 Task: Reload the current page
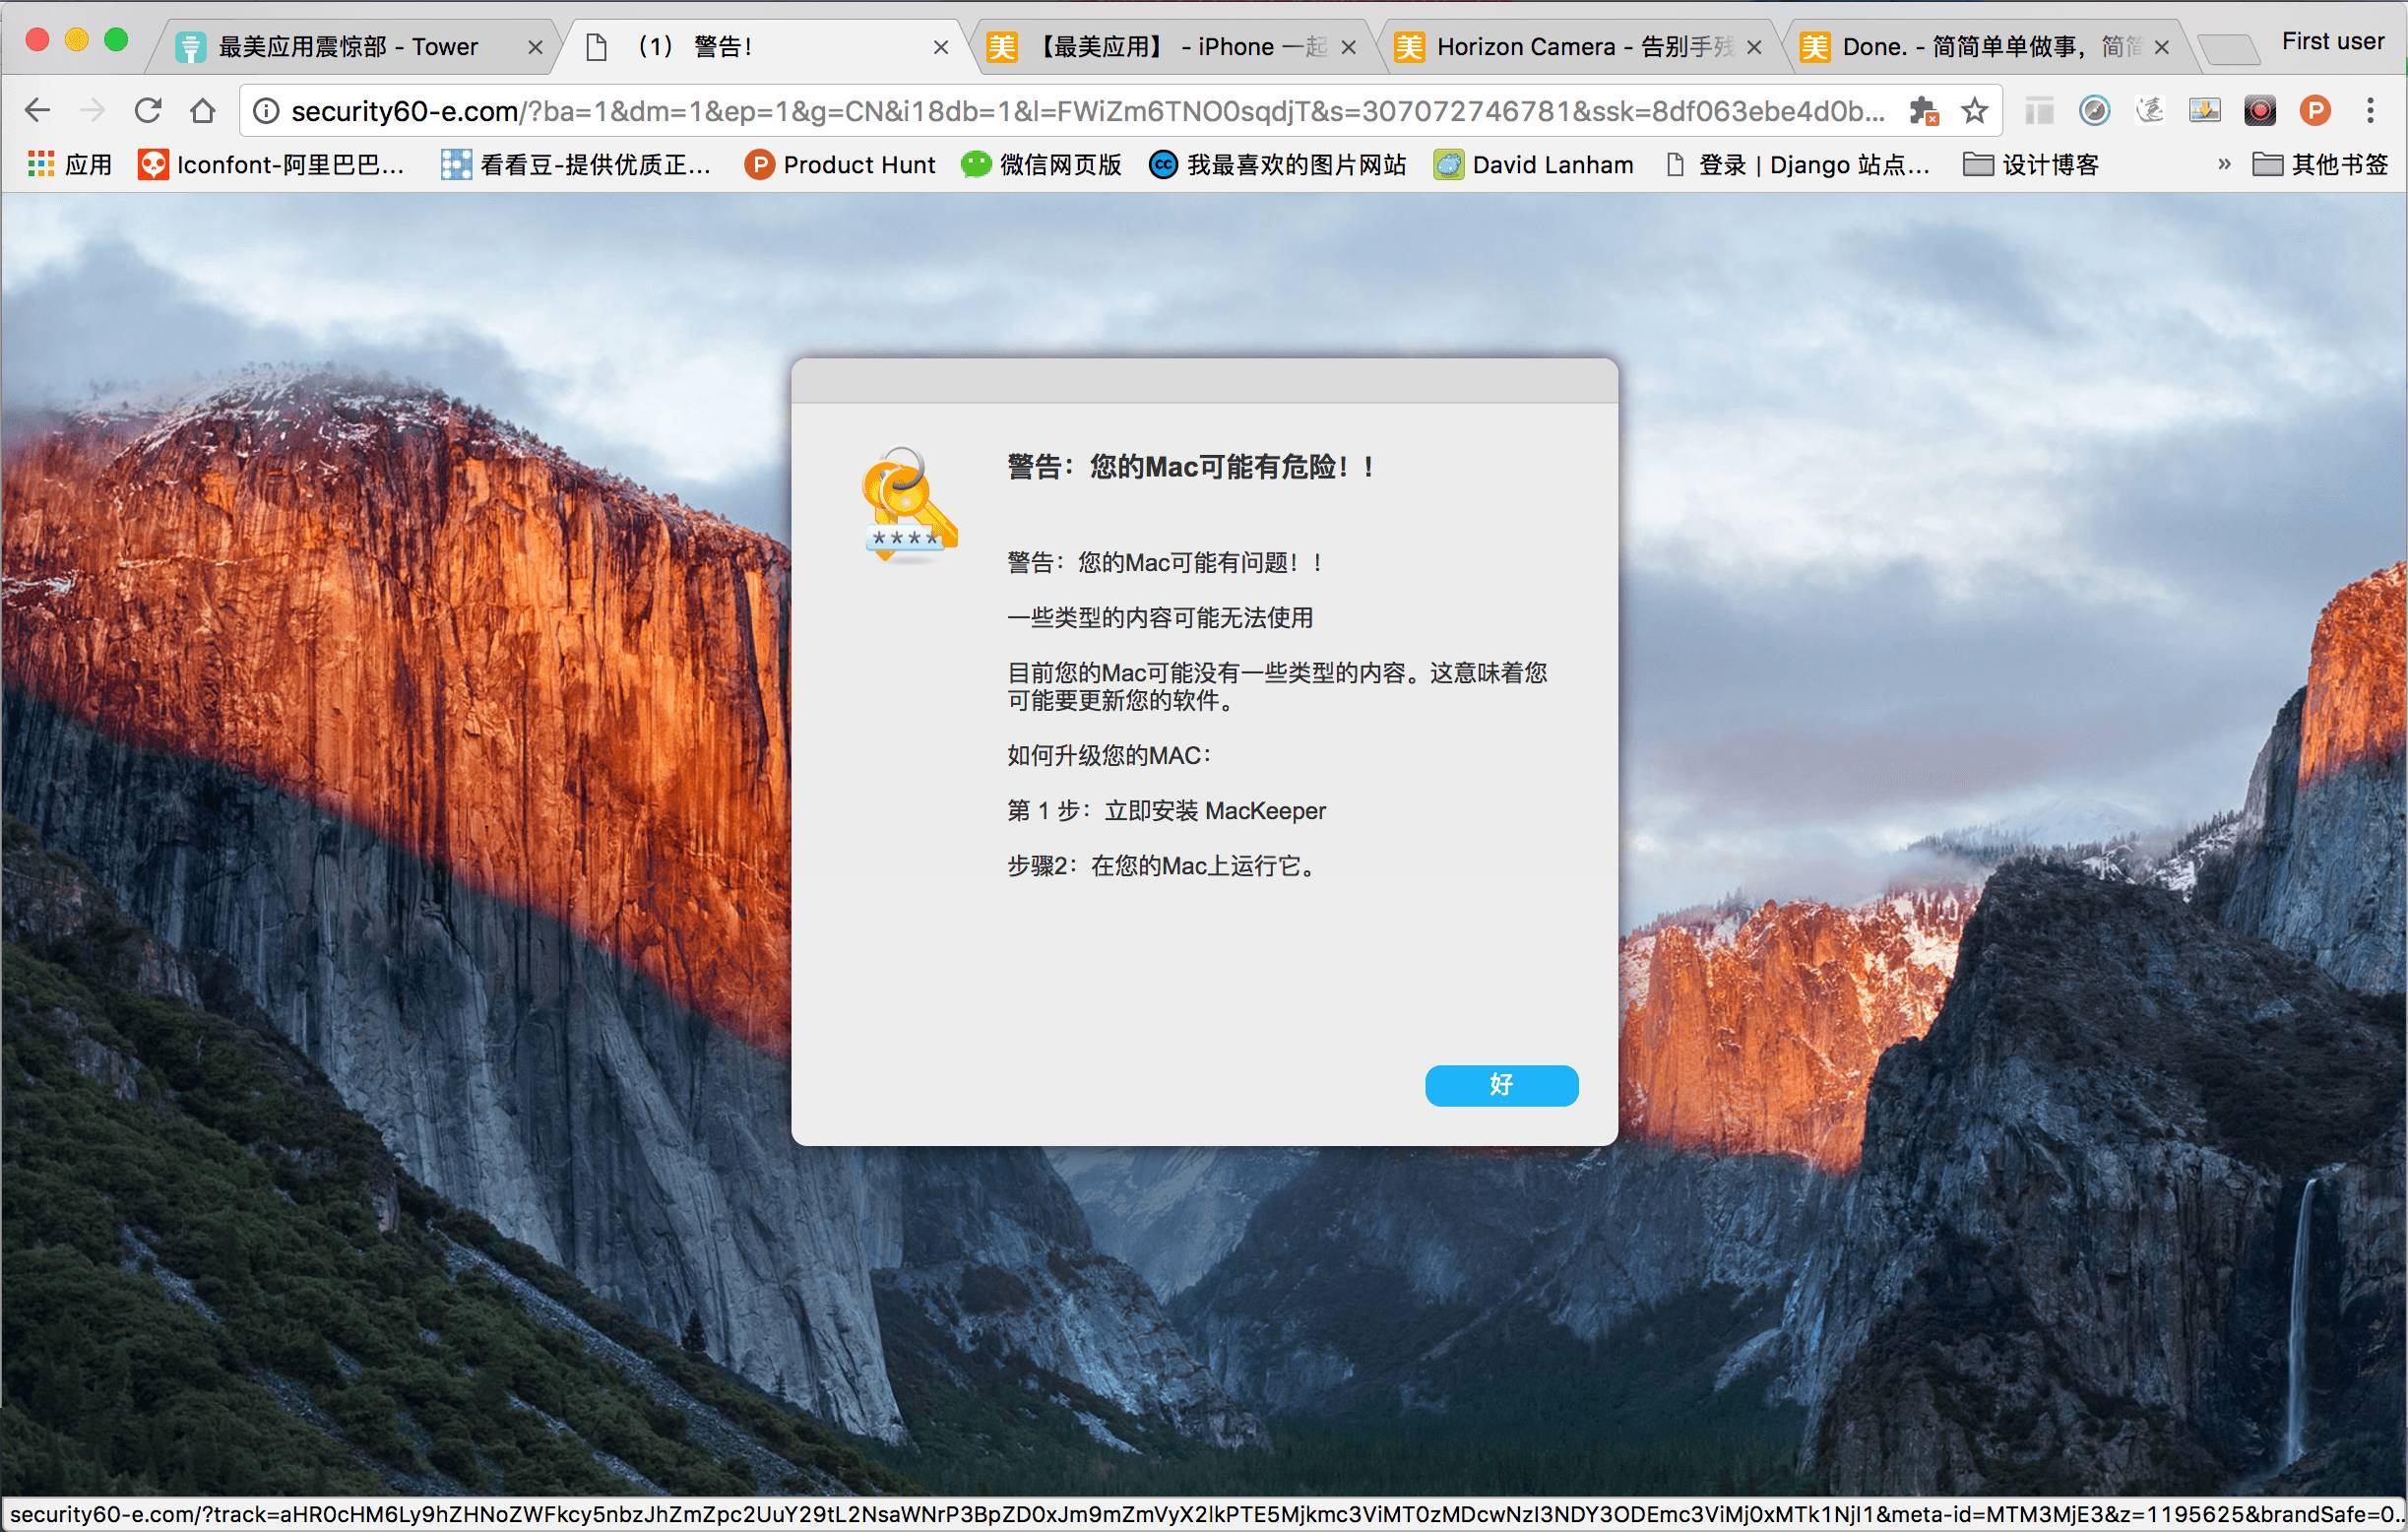click(x=148, y=110)
